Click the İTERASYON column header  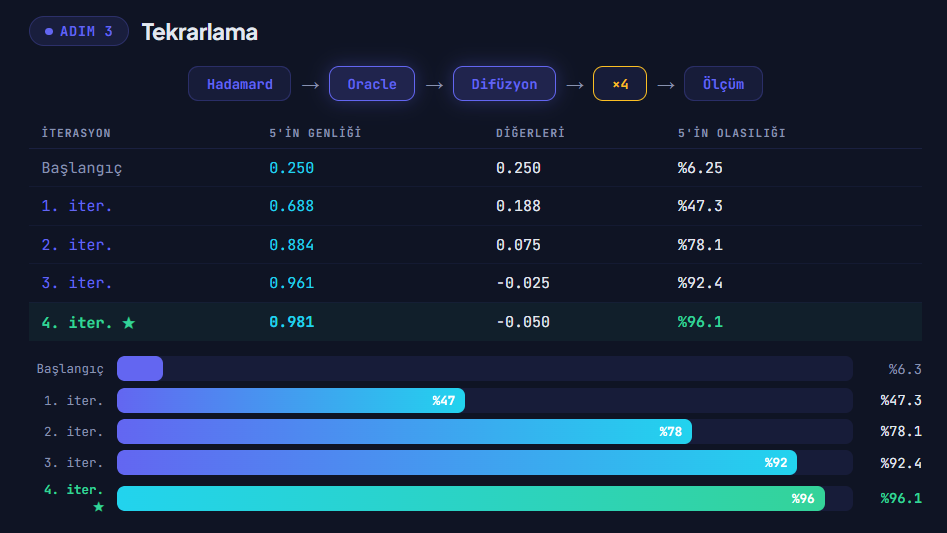coord(76,133)
